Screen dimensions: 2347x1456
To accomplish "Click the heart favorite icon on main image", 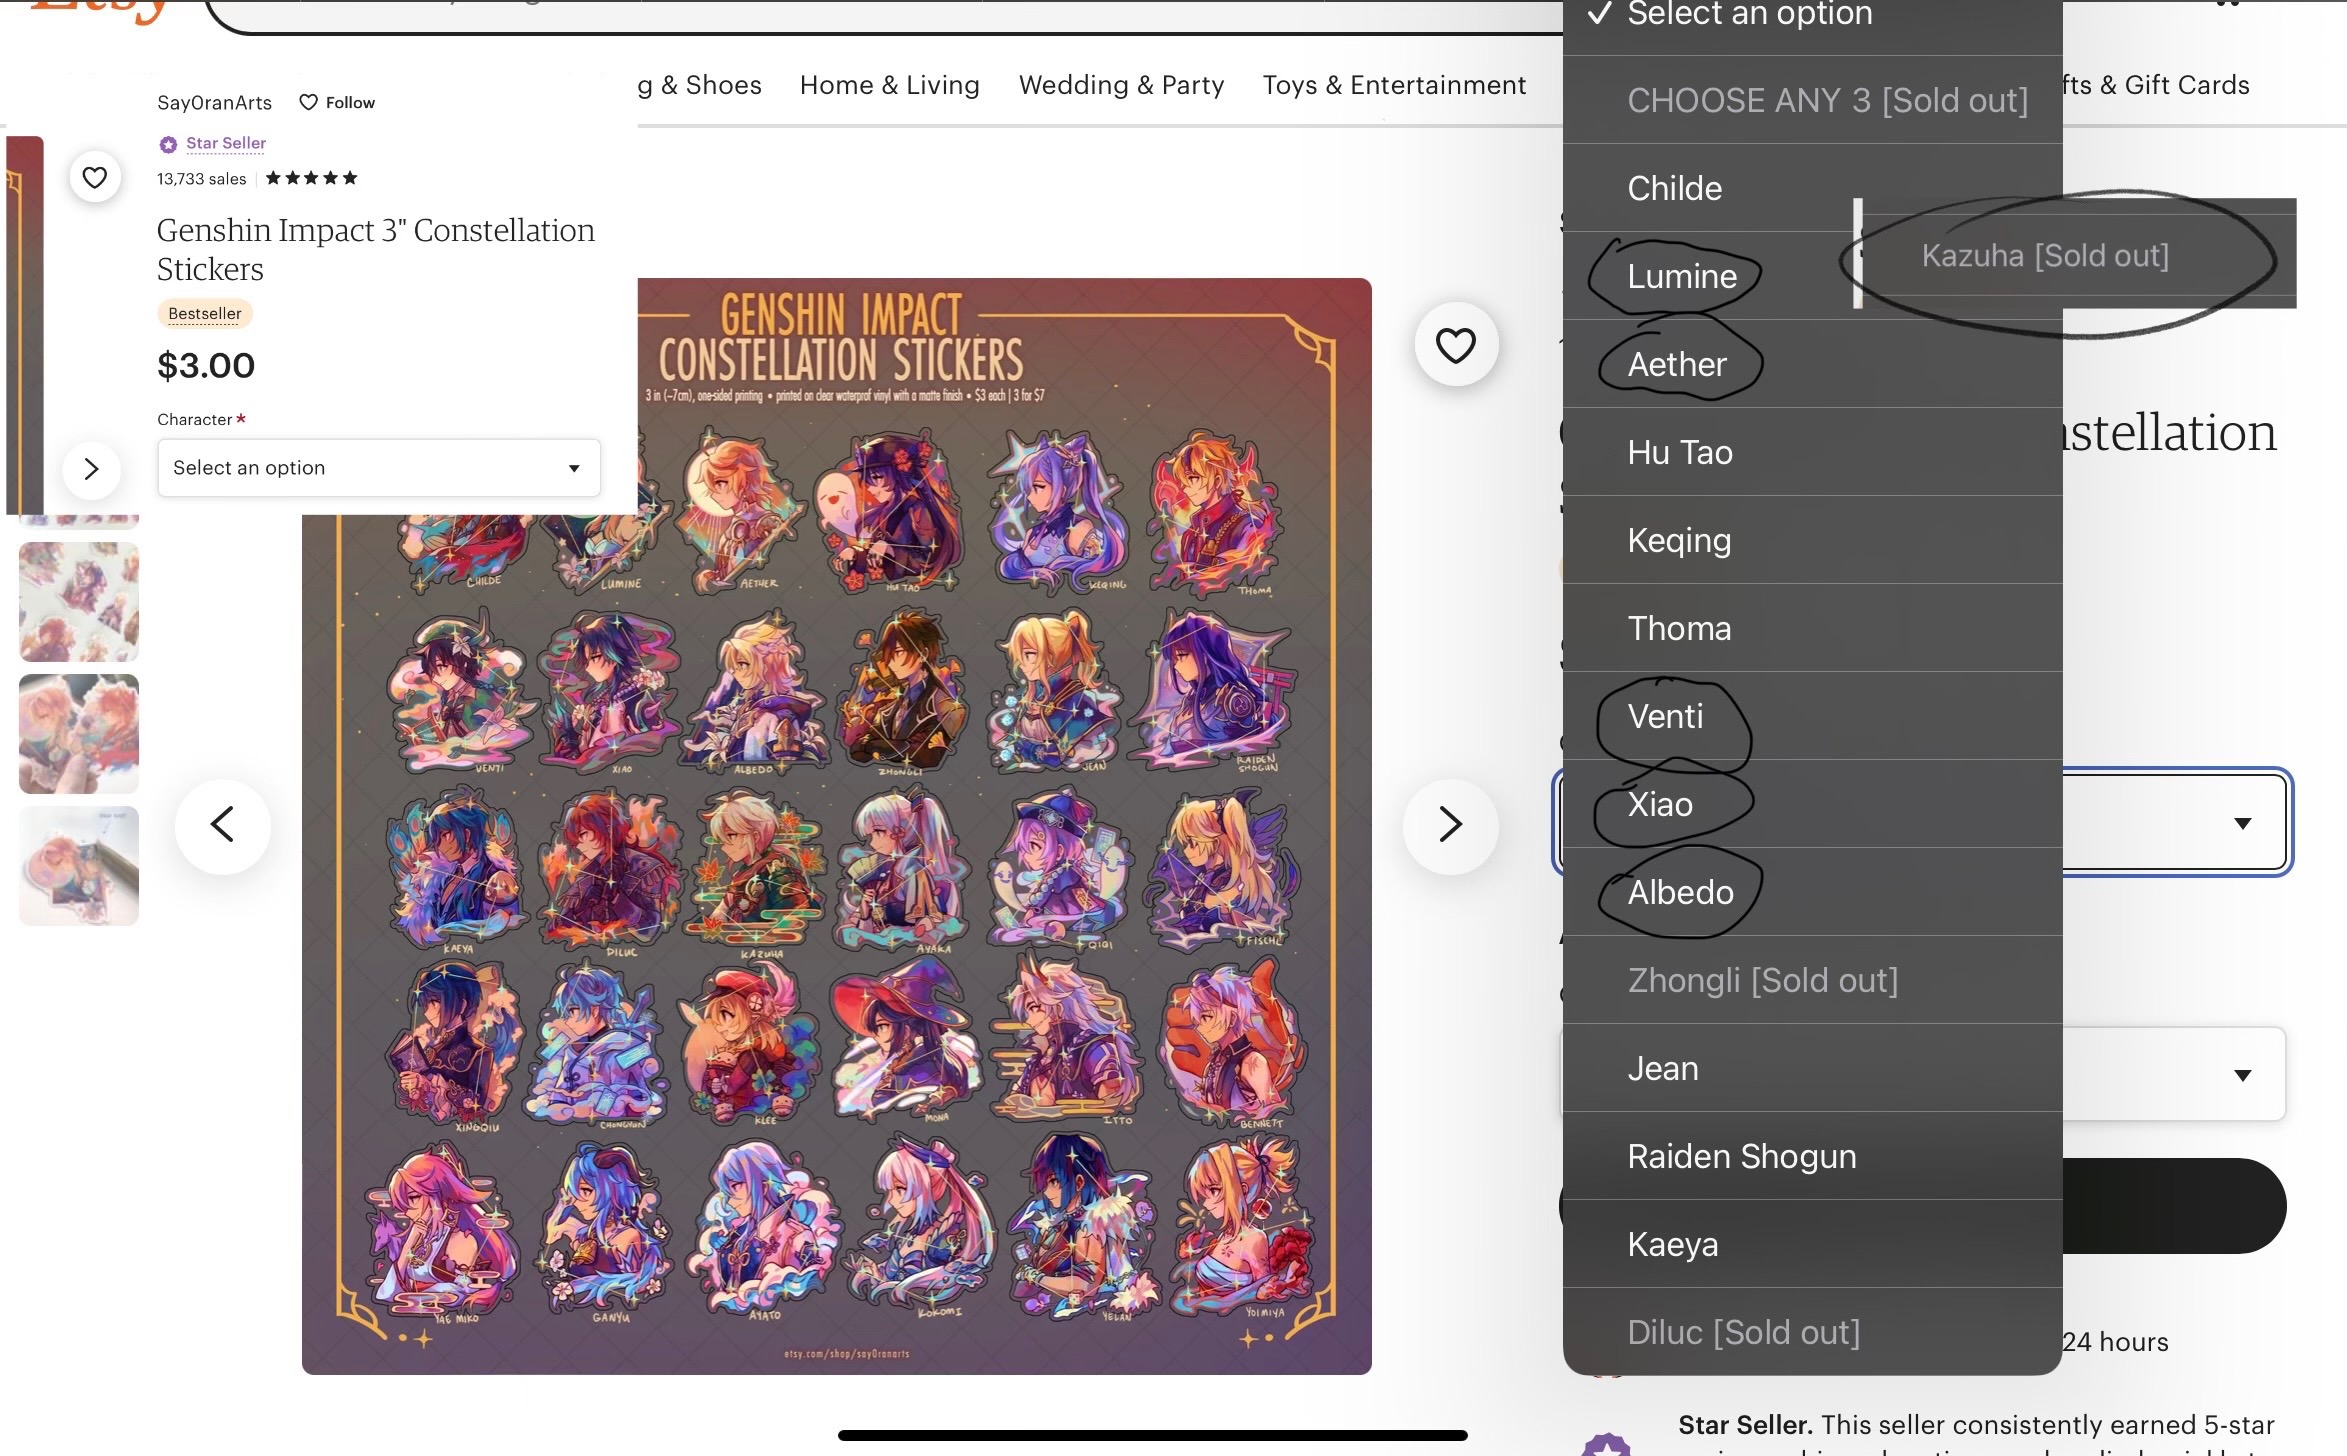I will pos(1455,345).
